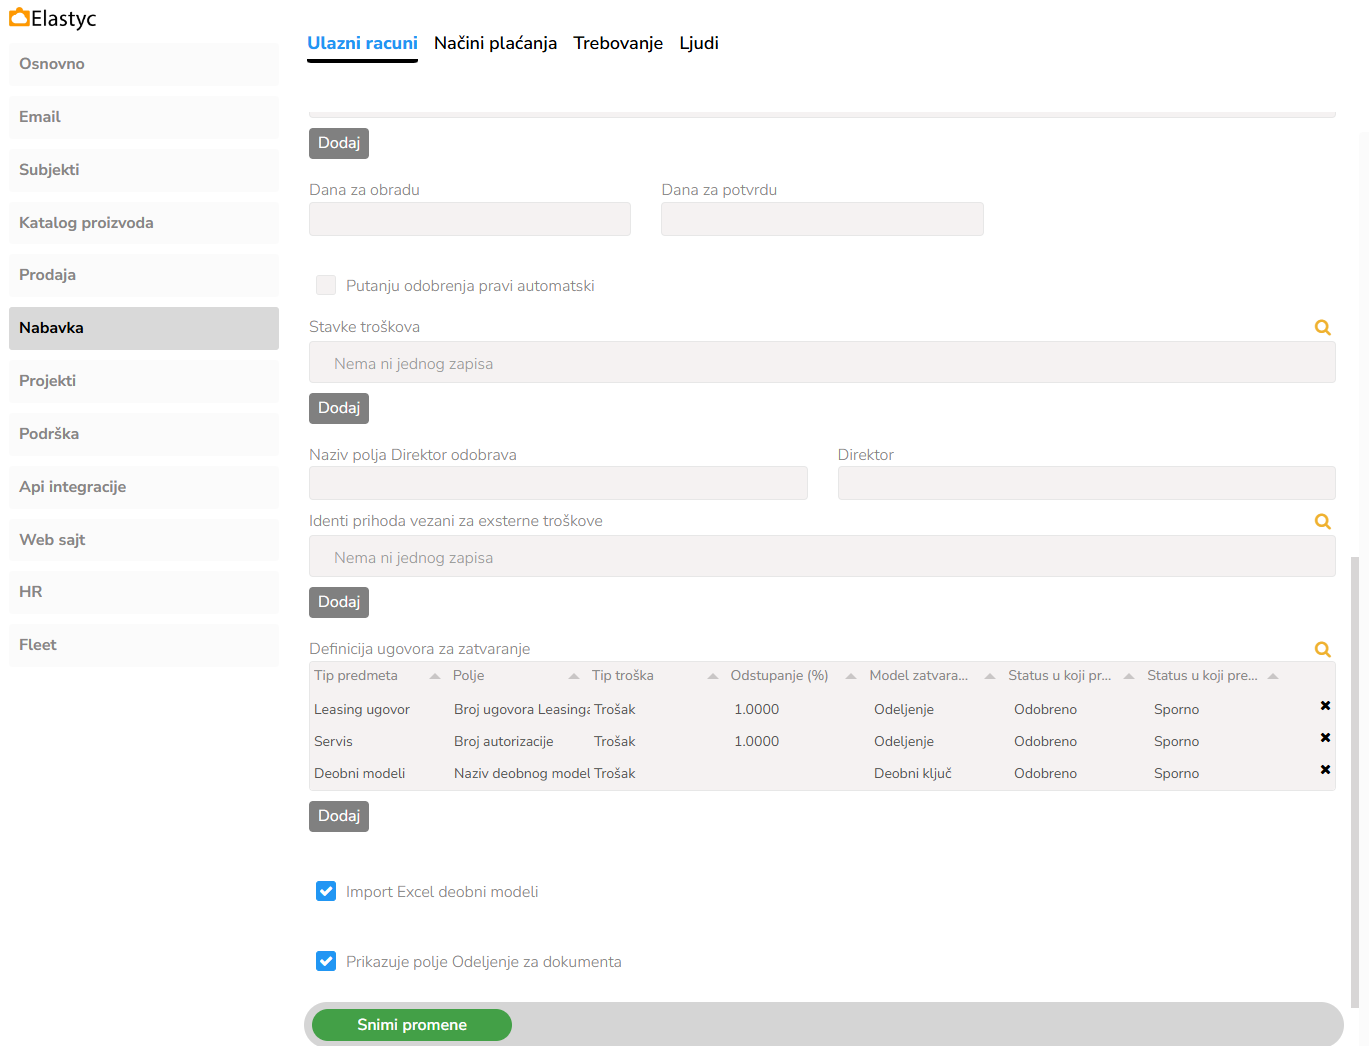Image resolution: width=1369 pixels, height=1046 pixels.
Task: Focus the Dana za obradu field
Action: [x=470, y=219]
